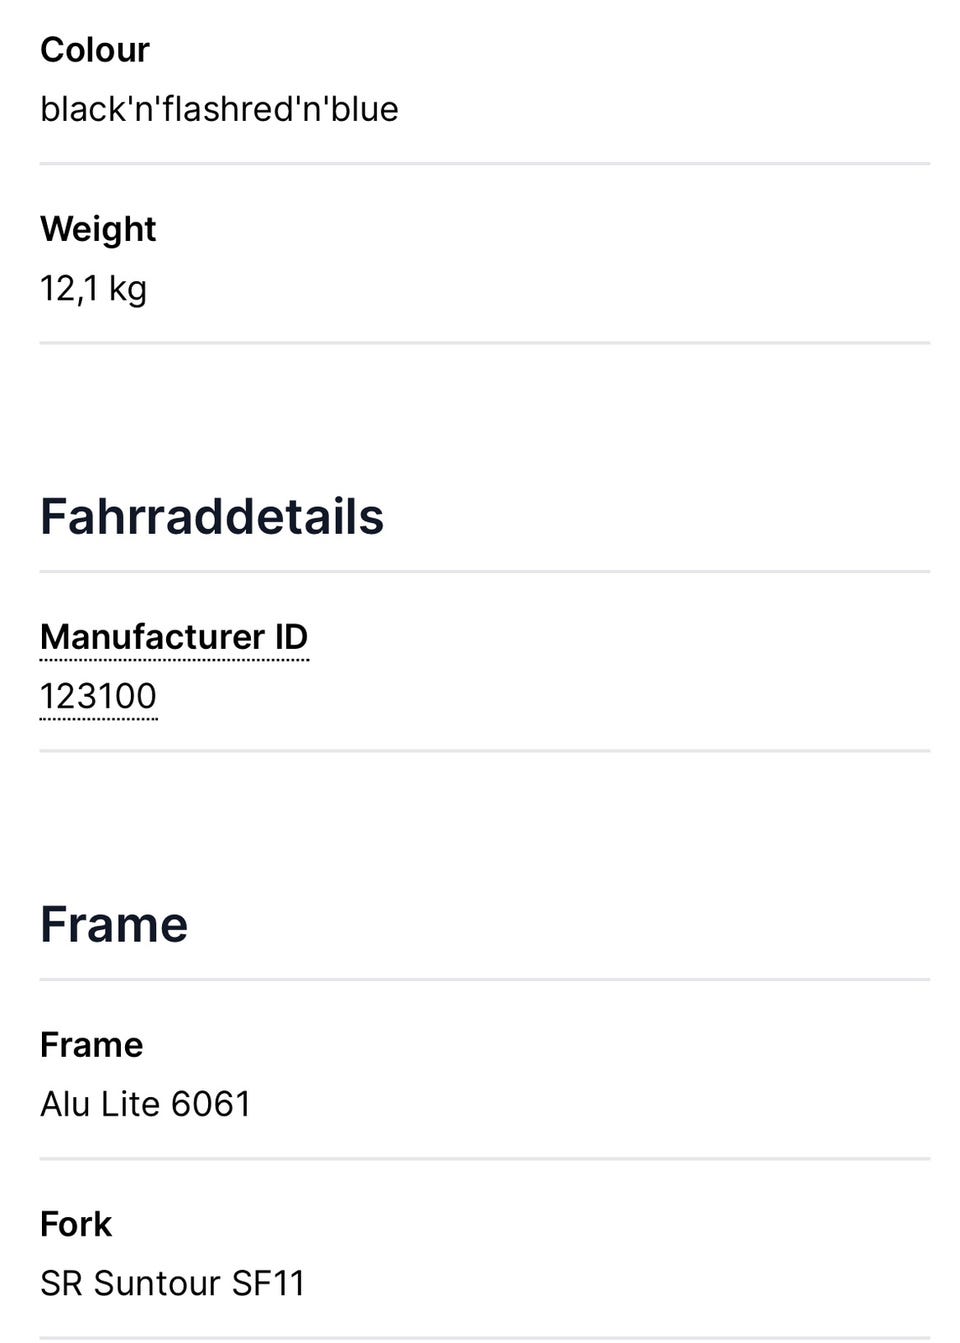
Task: Click the kg unit after the weight
Action: tap(128, 289)
